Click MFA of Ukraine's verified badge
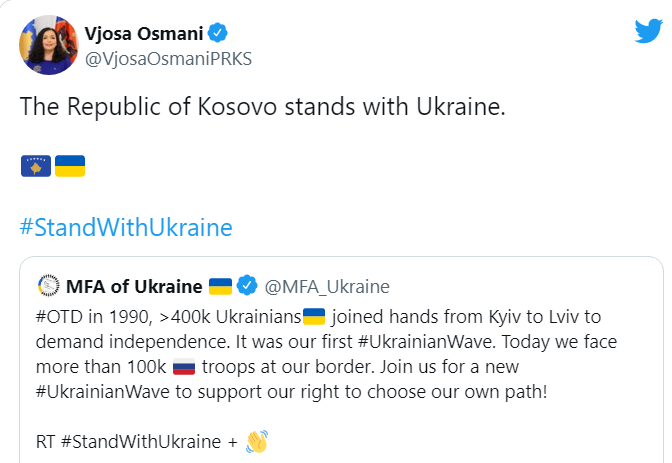The width and height of the screenshot is (672, 463). pos(247,286)
